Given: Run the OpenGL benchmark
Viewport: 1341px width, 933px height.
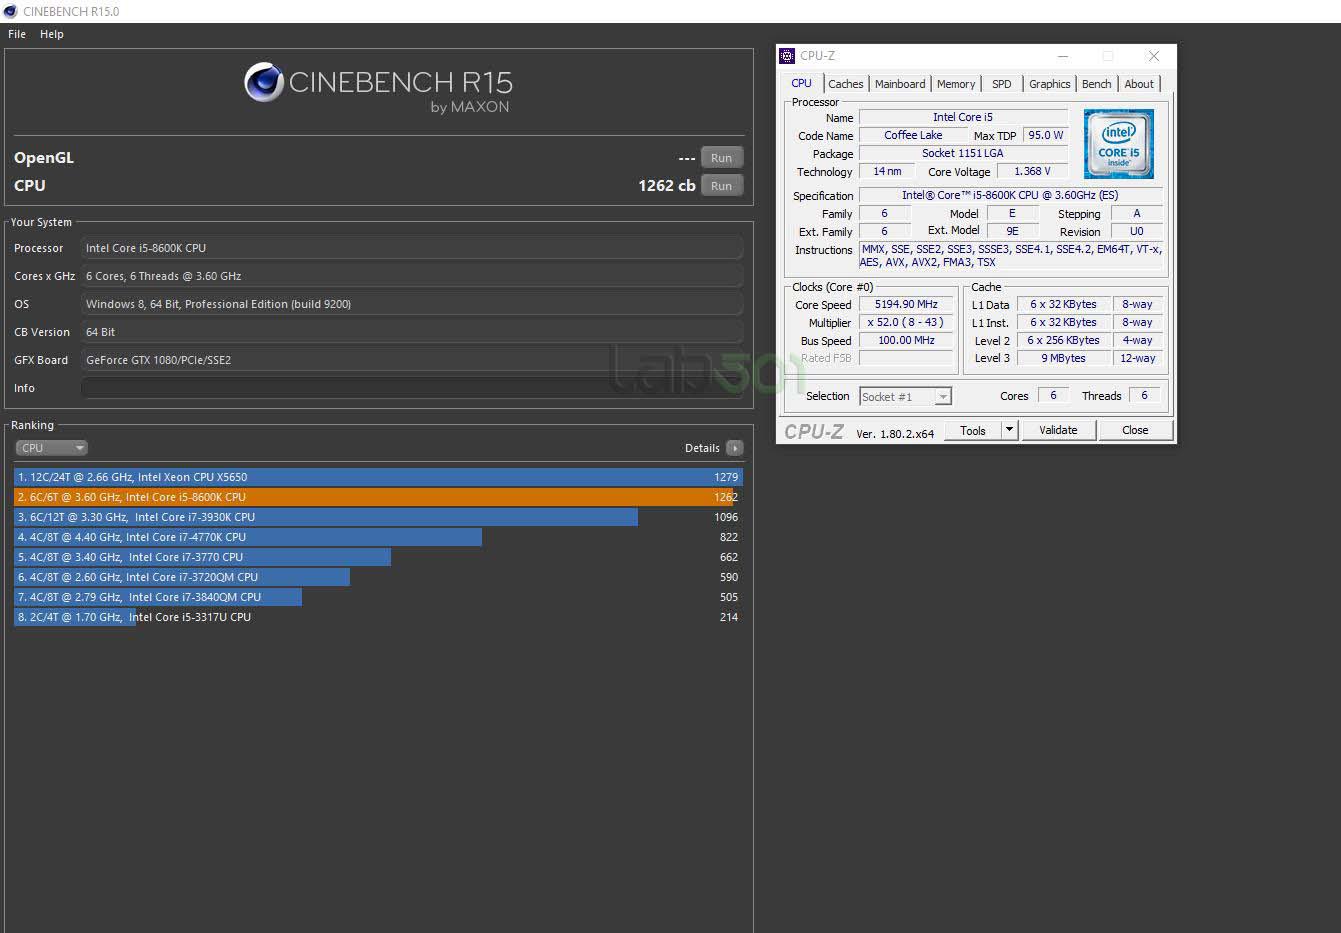Looking at the screenshot, I should [x=722, y=158].
